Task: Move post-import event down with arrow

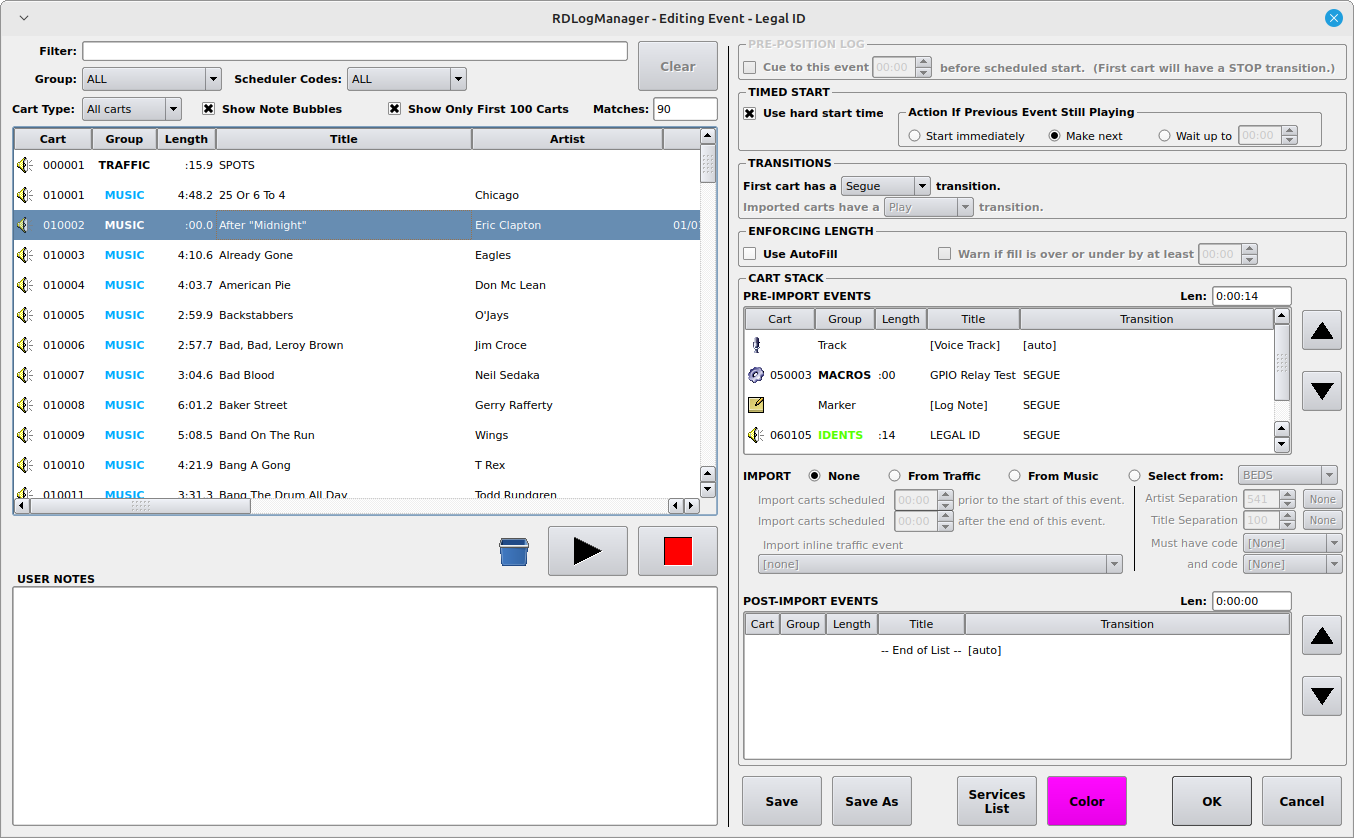Action: tap(1321, 695)
